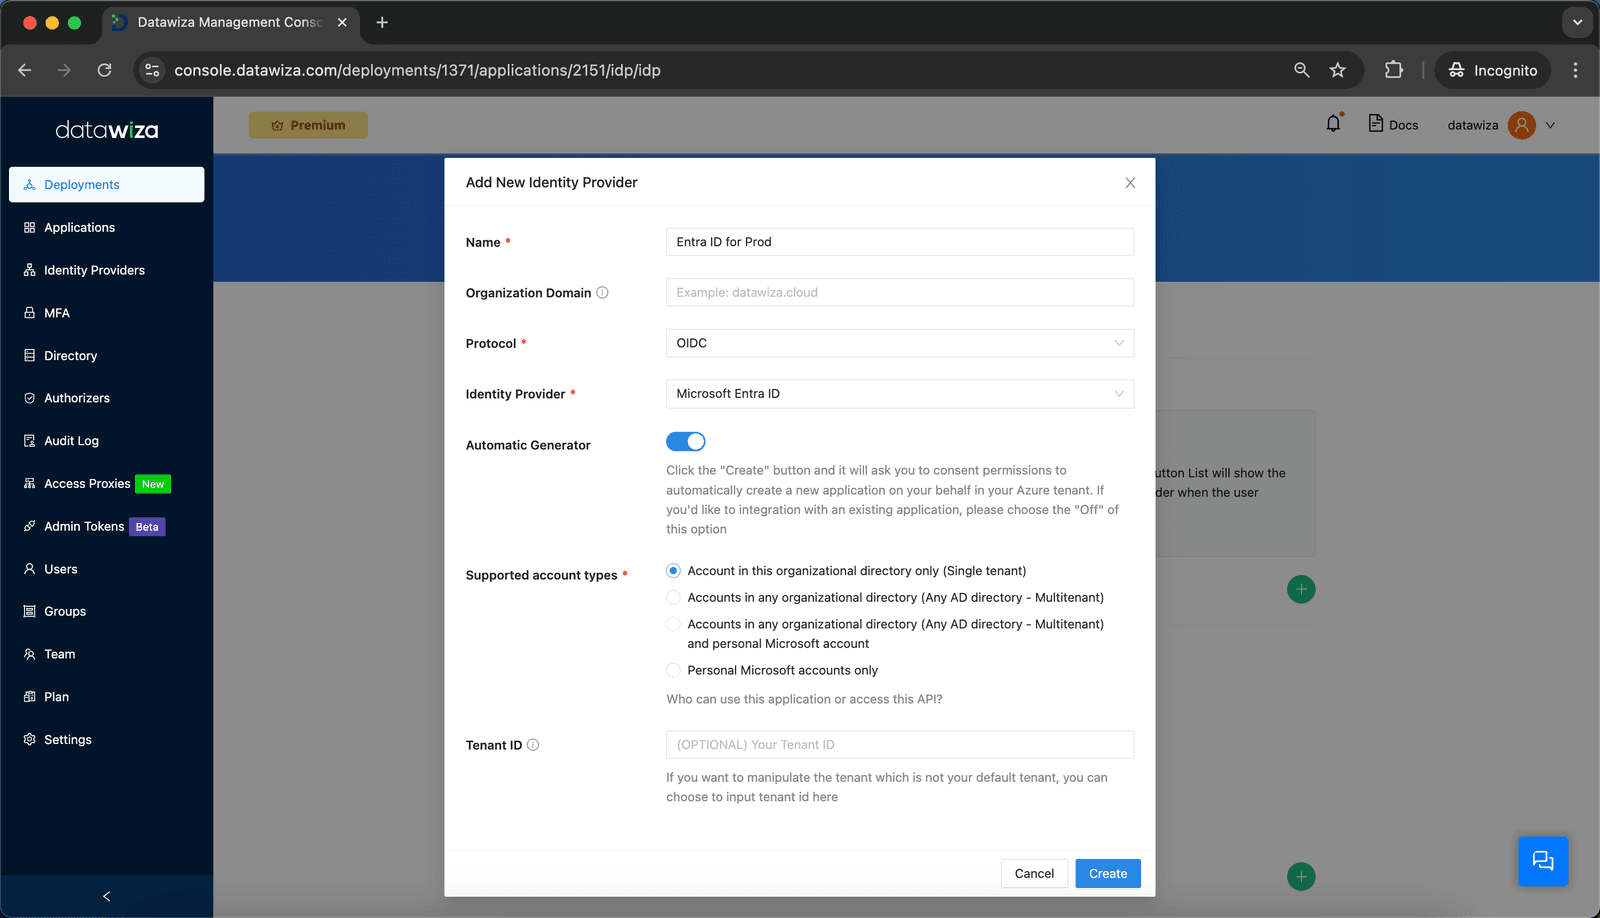The image size is (1600, 918).
Task: Open browser extensions puzzle icon
Action: click(x=1394, y=70)
